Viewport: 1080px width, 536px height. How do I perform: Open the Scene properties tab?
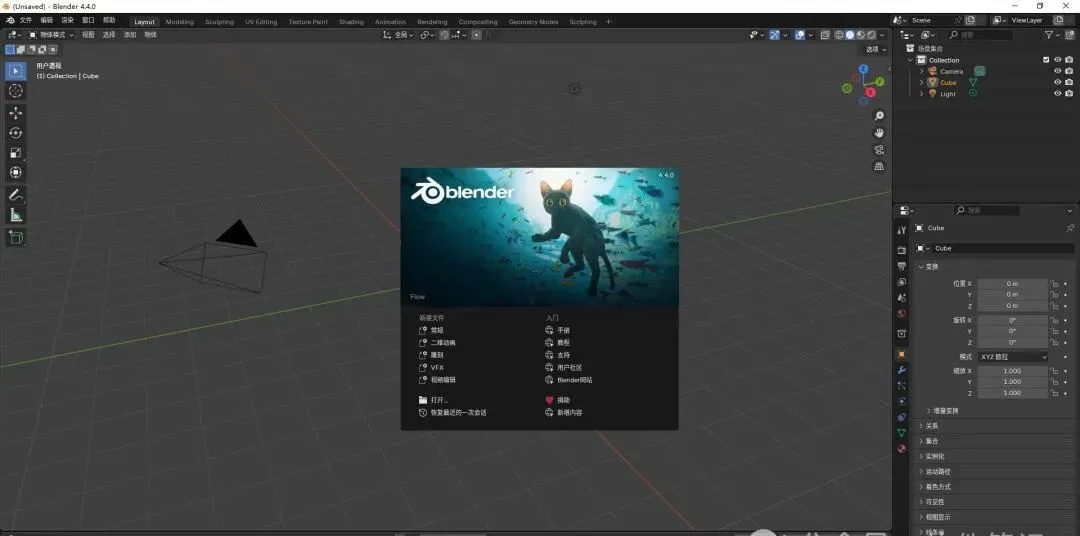point(902,298)
